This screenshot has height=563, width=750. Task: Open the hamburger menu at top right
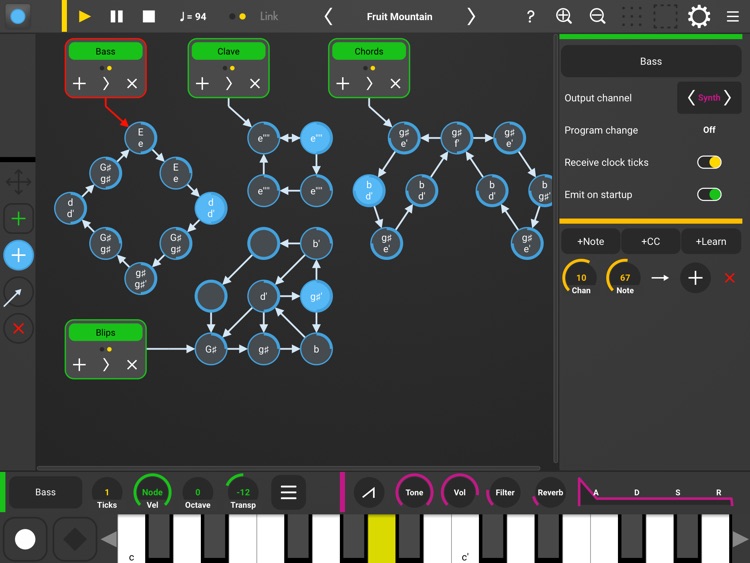[733, 17]
